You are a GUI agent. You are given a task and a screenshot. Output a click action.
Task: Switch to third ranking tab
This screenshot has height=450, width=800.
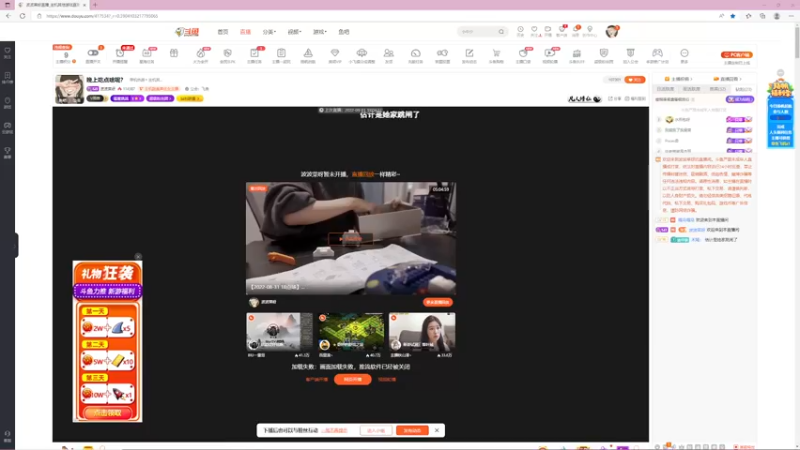pyautogui.click(x=717, y=89)
